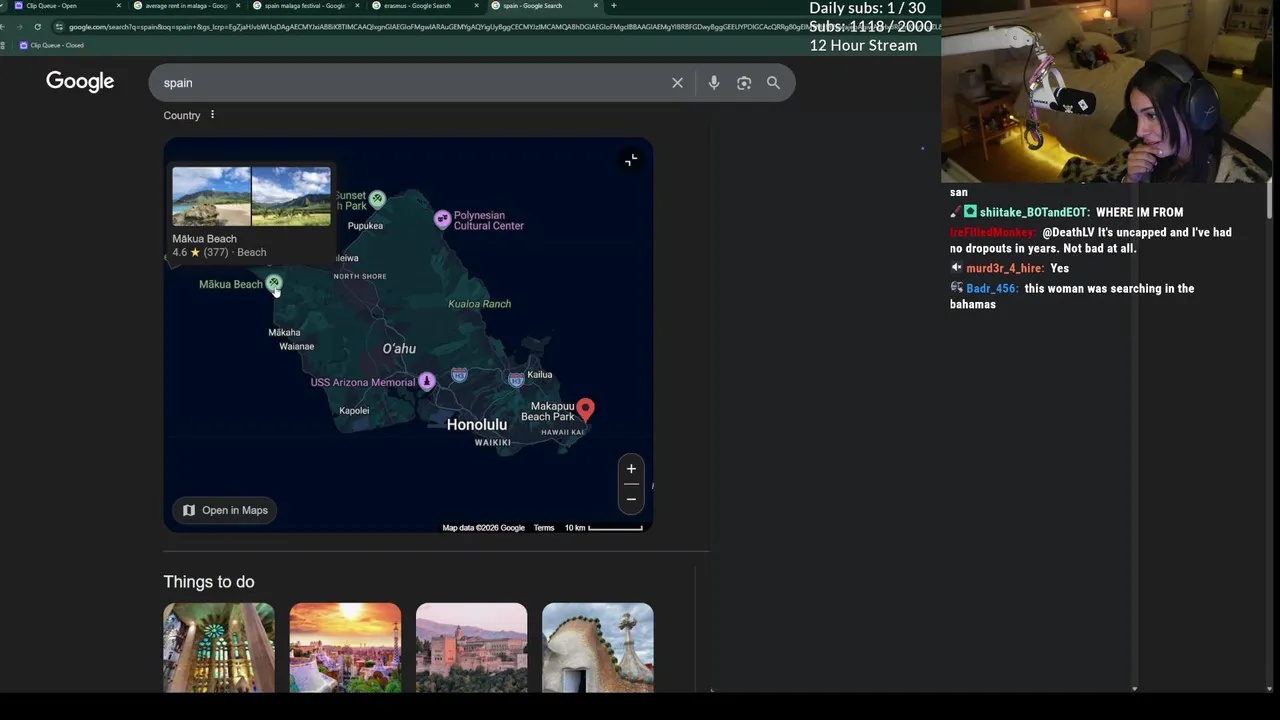This screenshot has height=720, width=1280.
Task: Open Casa Milà chimney thing-to-do card
Action: point(597,647)
